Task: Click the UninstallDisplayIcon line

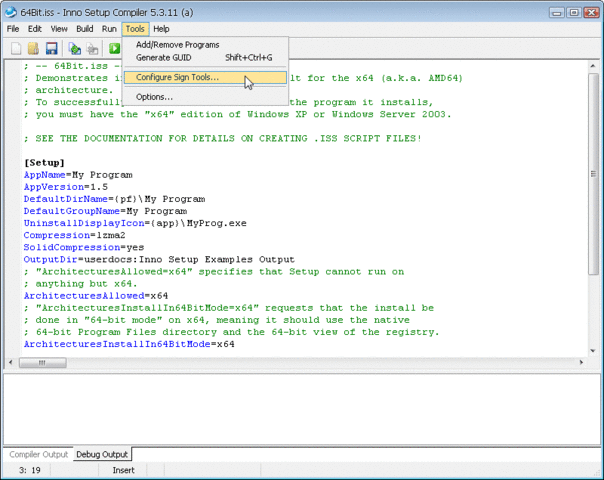Action: coord(135,223)
